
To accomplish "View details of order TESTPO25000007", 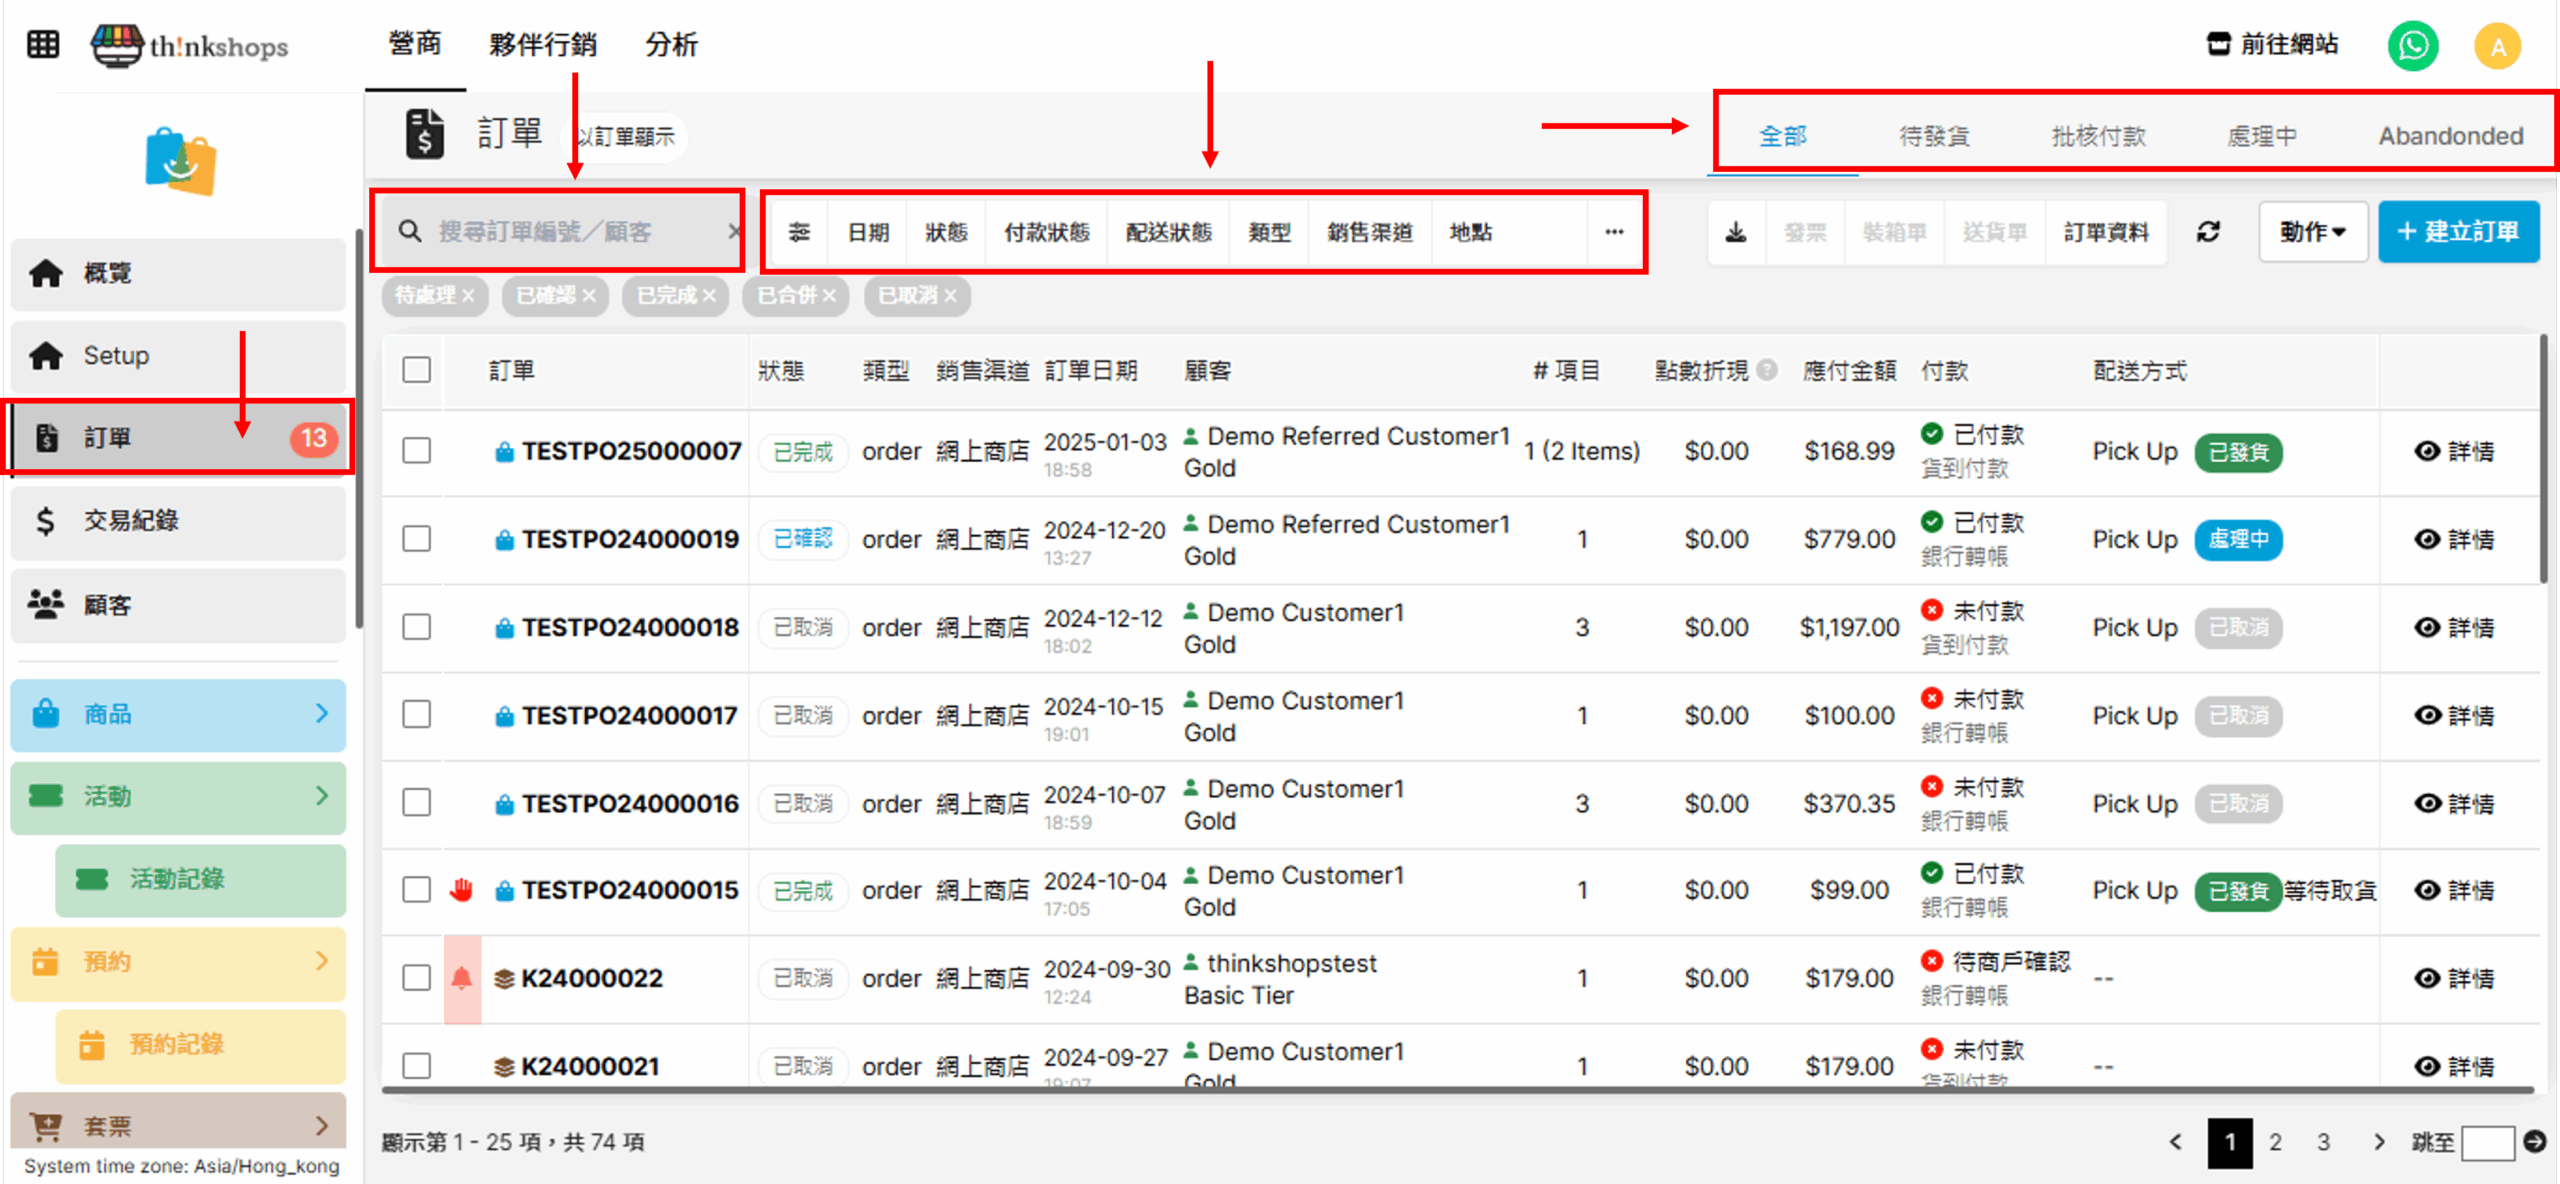I will click(x=2454, y=451).
